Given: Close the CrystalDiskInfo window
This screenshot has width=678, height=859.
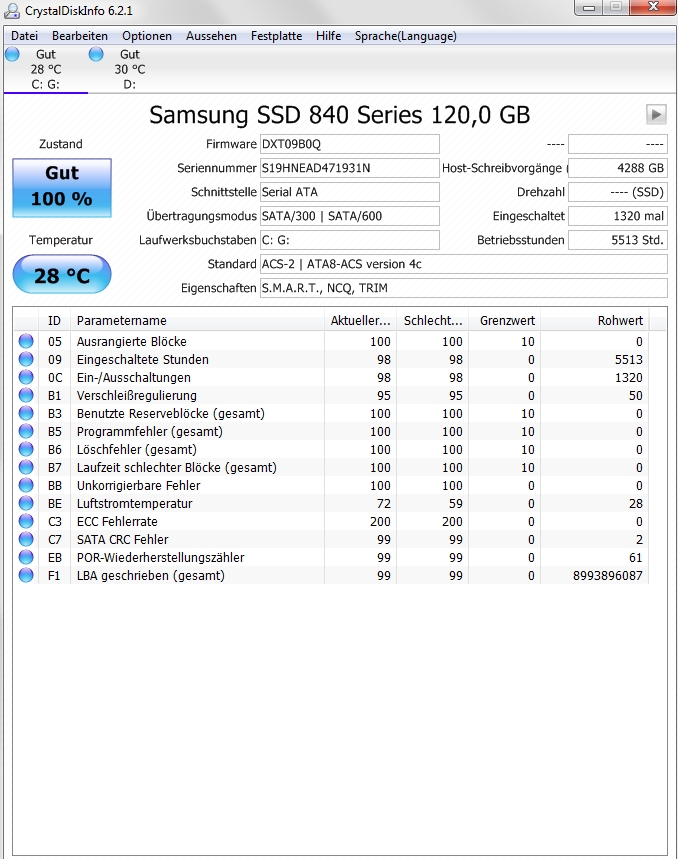Looking at the screenshot, I should pyautogui.click(x=653, y=7).
